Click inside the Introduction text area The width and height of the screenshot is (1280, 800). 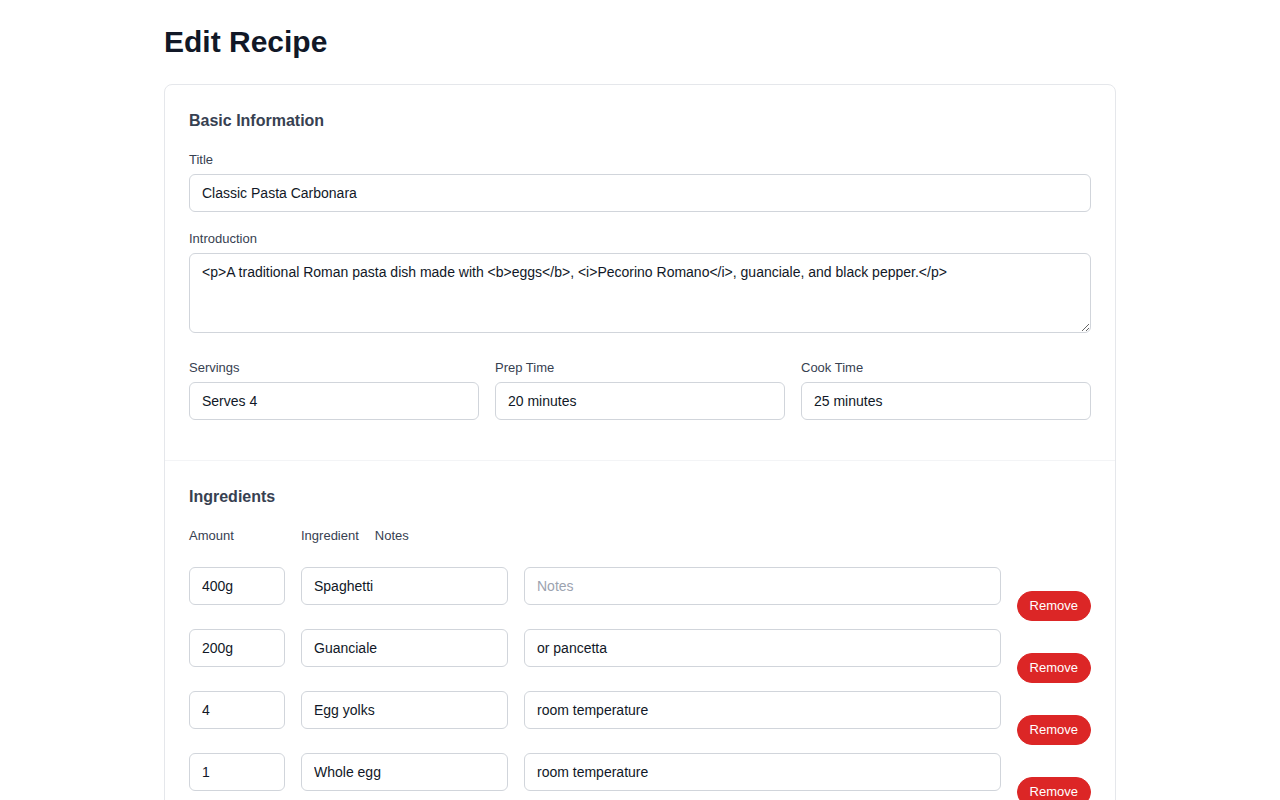(x=640, y=292)
